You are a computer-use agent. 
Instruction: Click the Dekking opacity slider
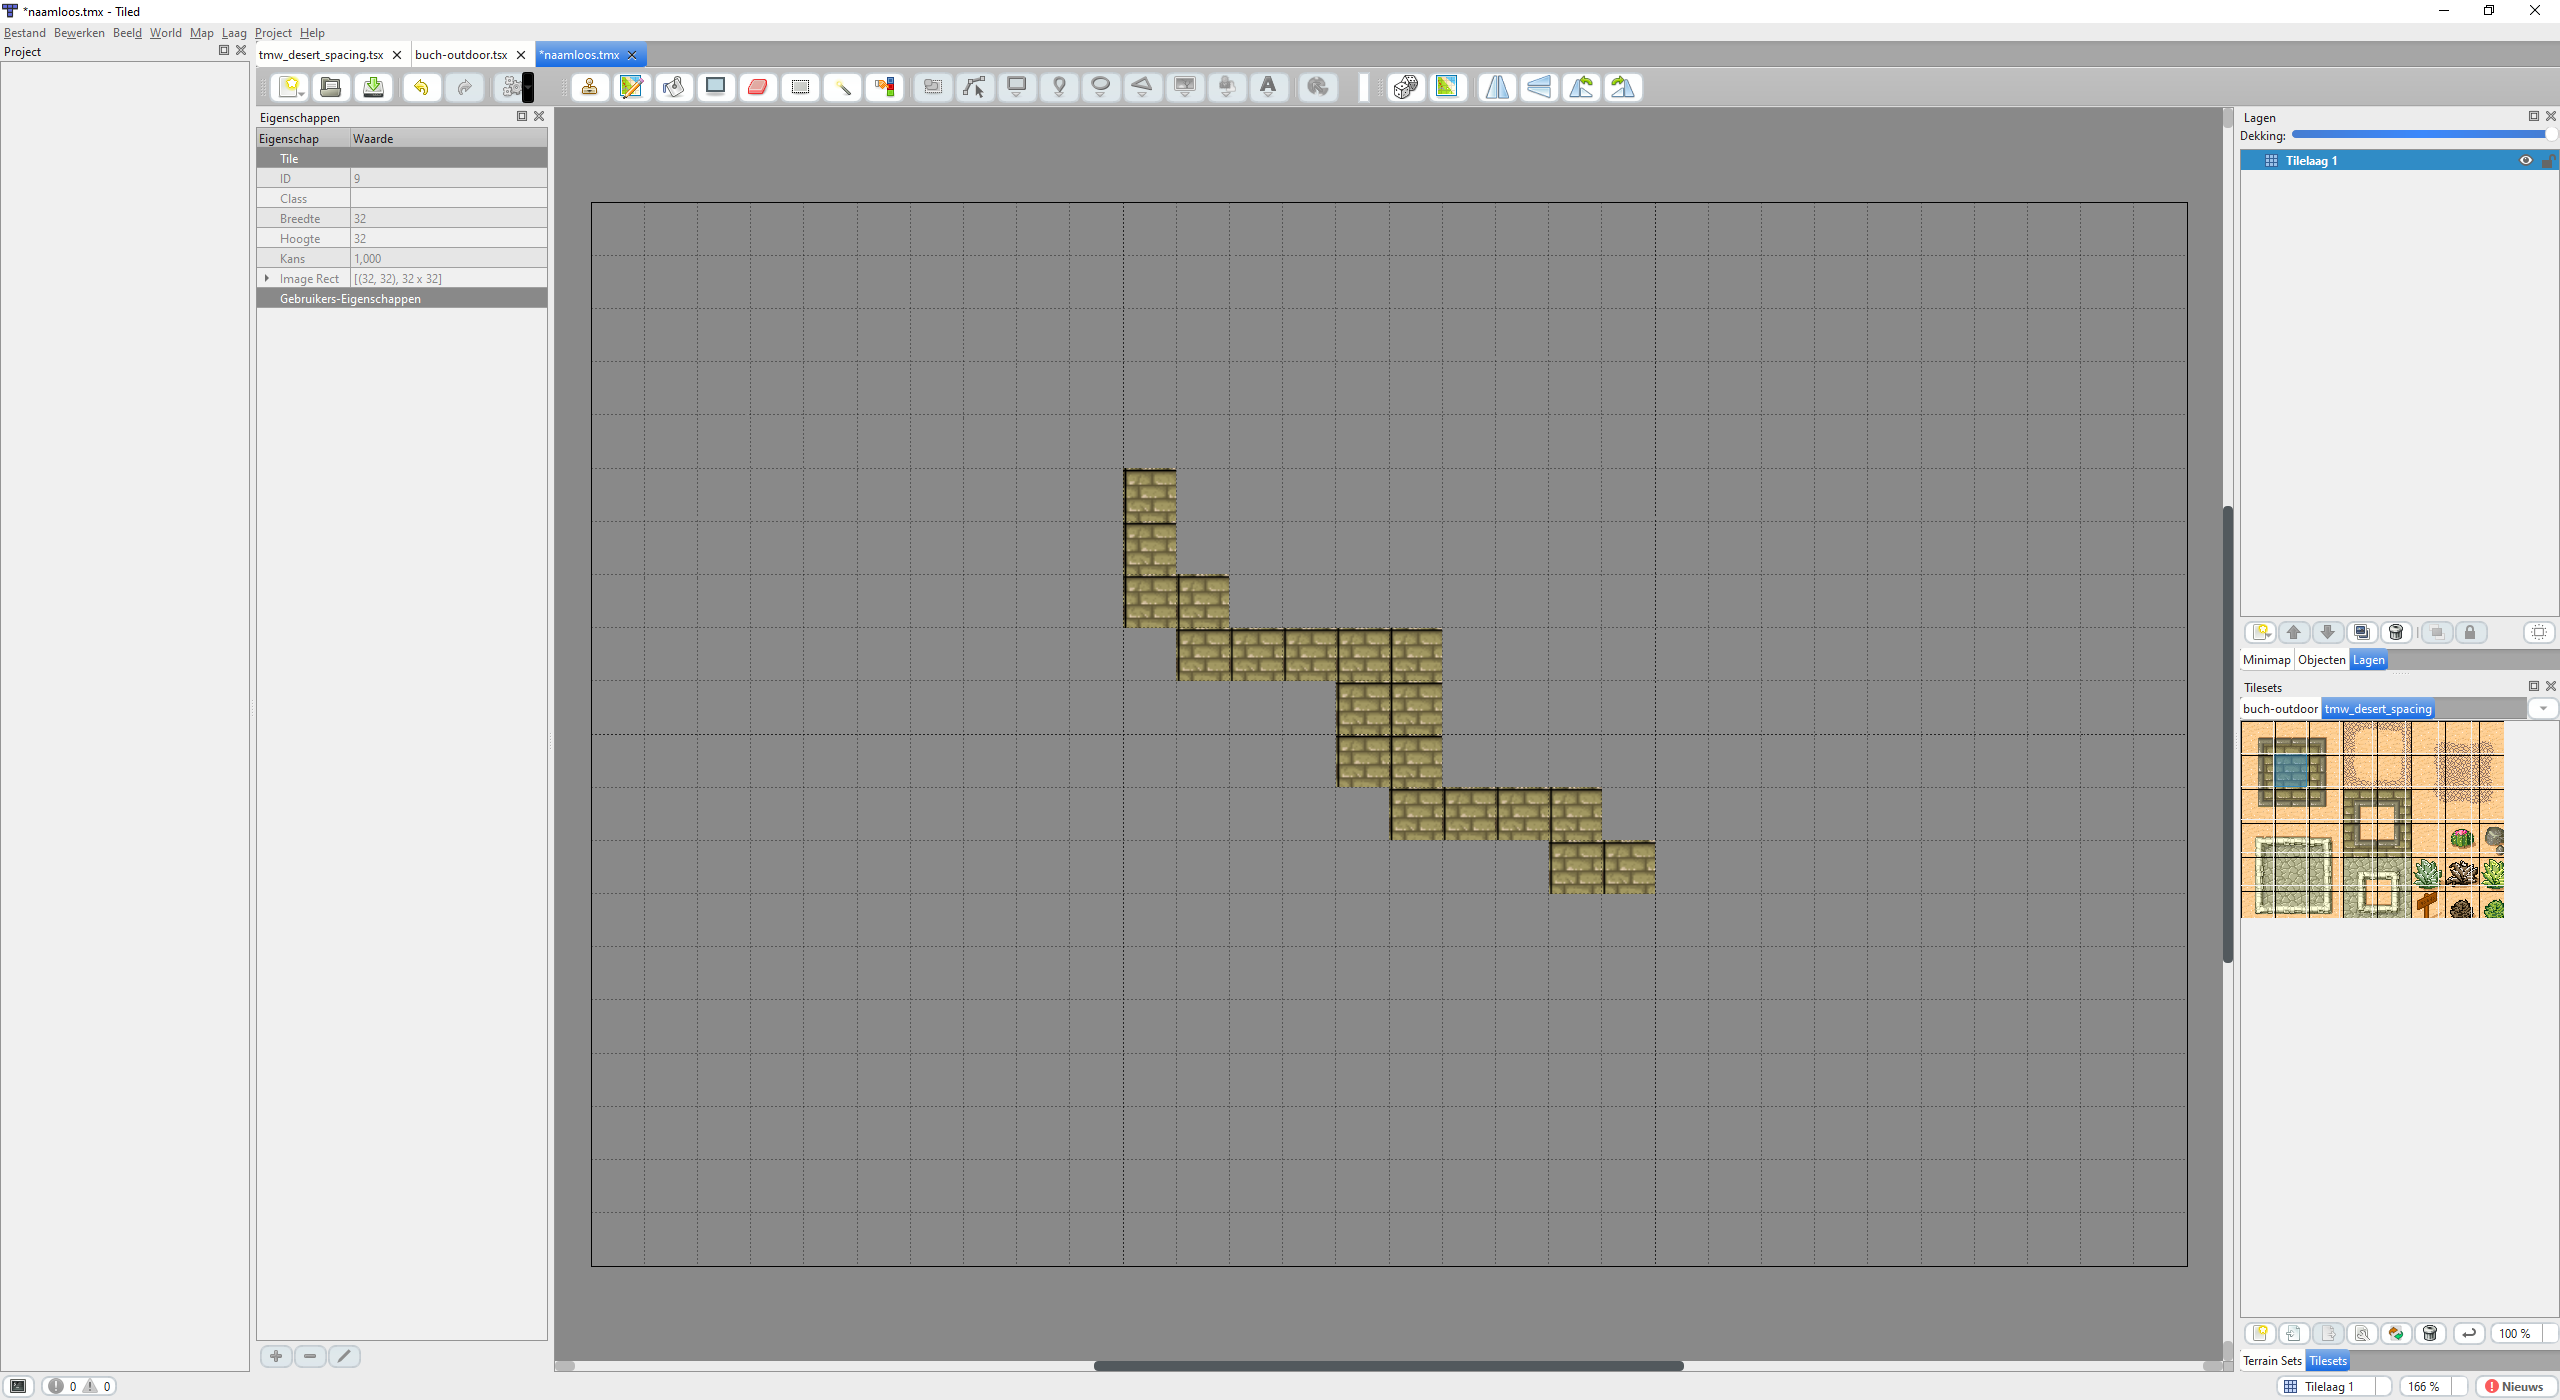[2420, 134]
